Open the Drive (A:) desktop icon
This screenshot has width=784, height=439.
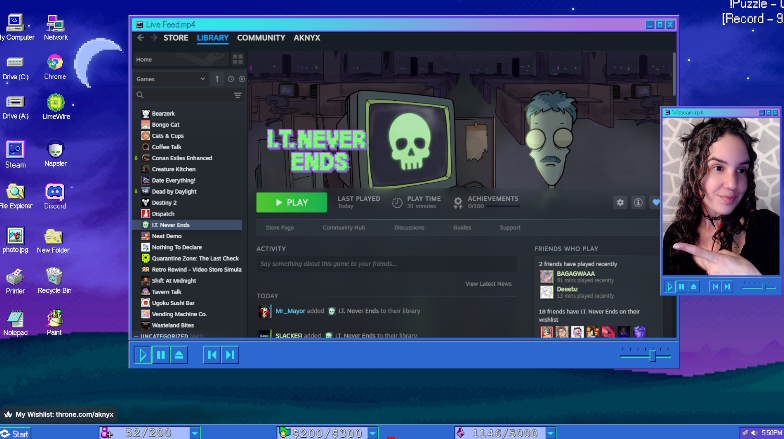pos(15,107)
